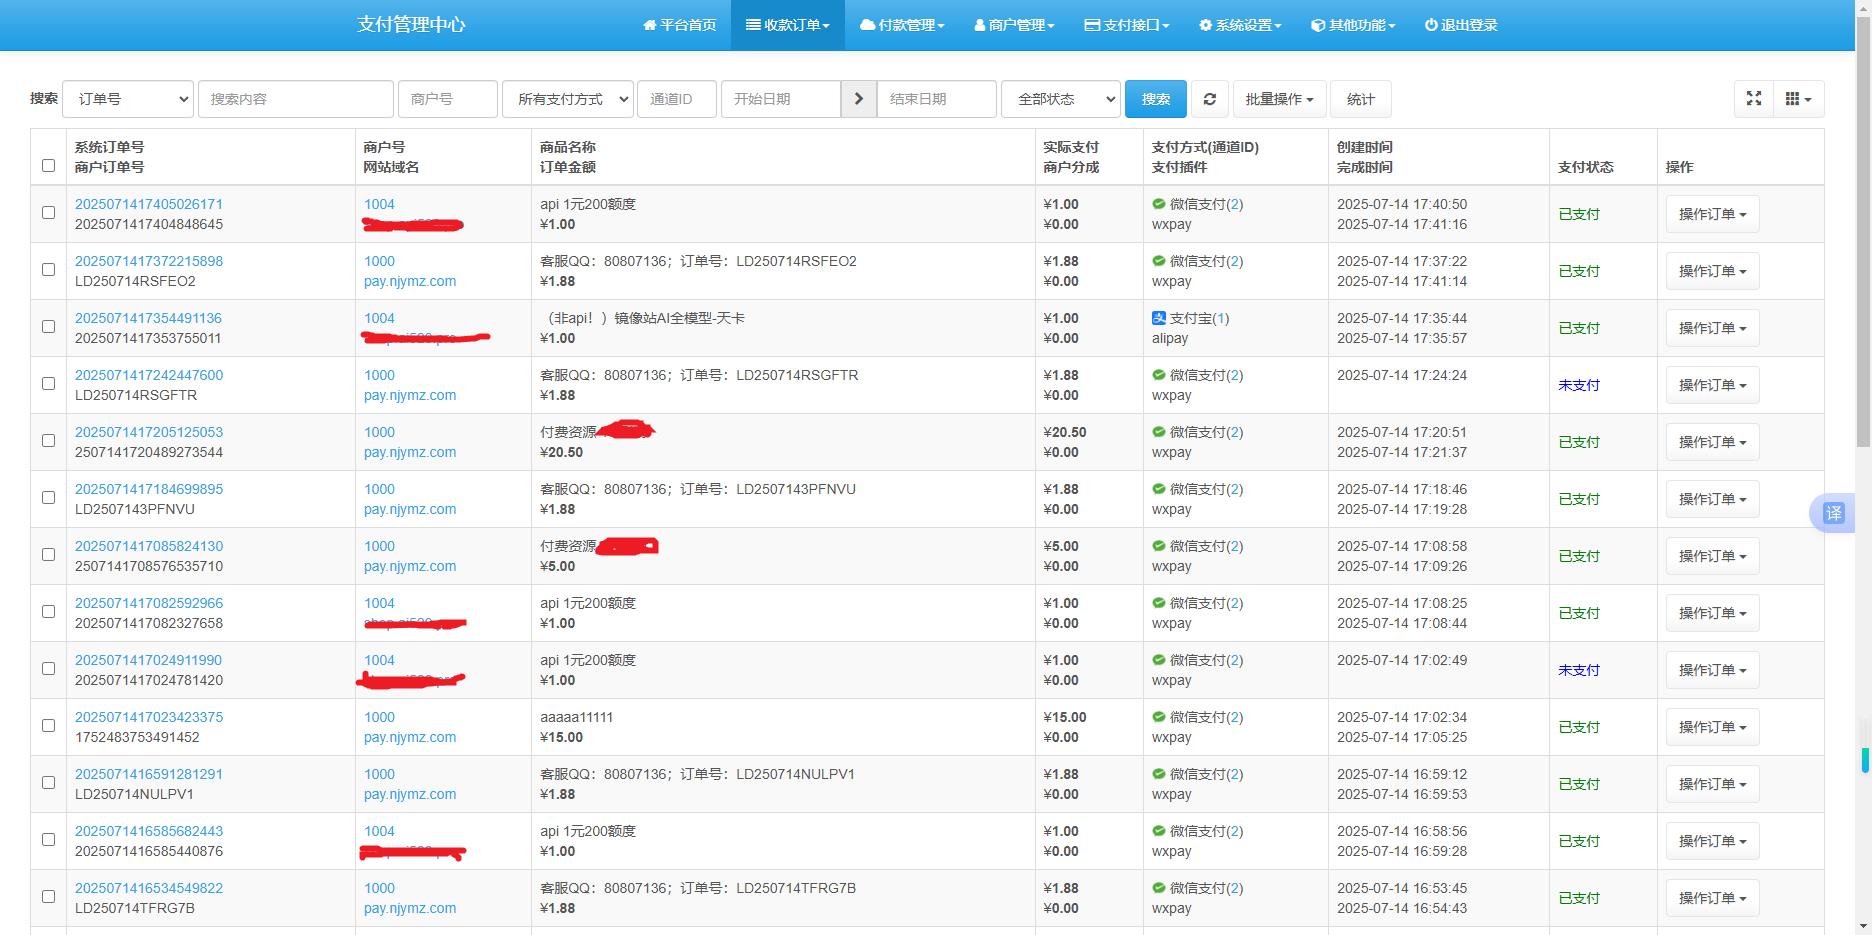Click merchant 1004 in order 2025071417354491136 row

[379, 318]
